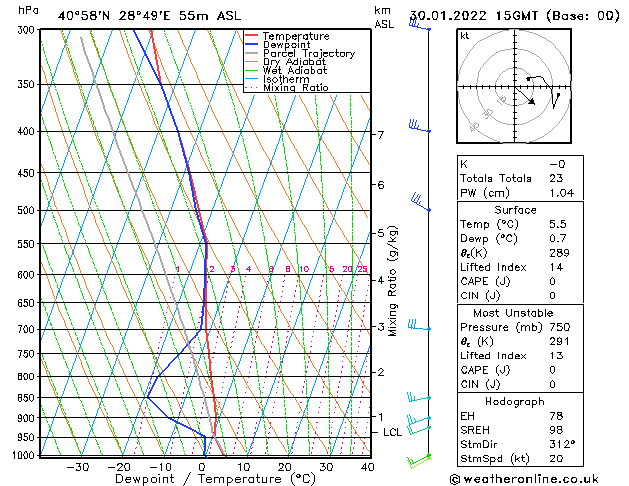Click the LCL level label
Viewport: 629px width, 486px height.
click(392, 432)
